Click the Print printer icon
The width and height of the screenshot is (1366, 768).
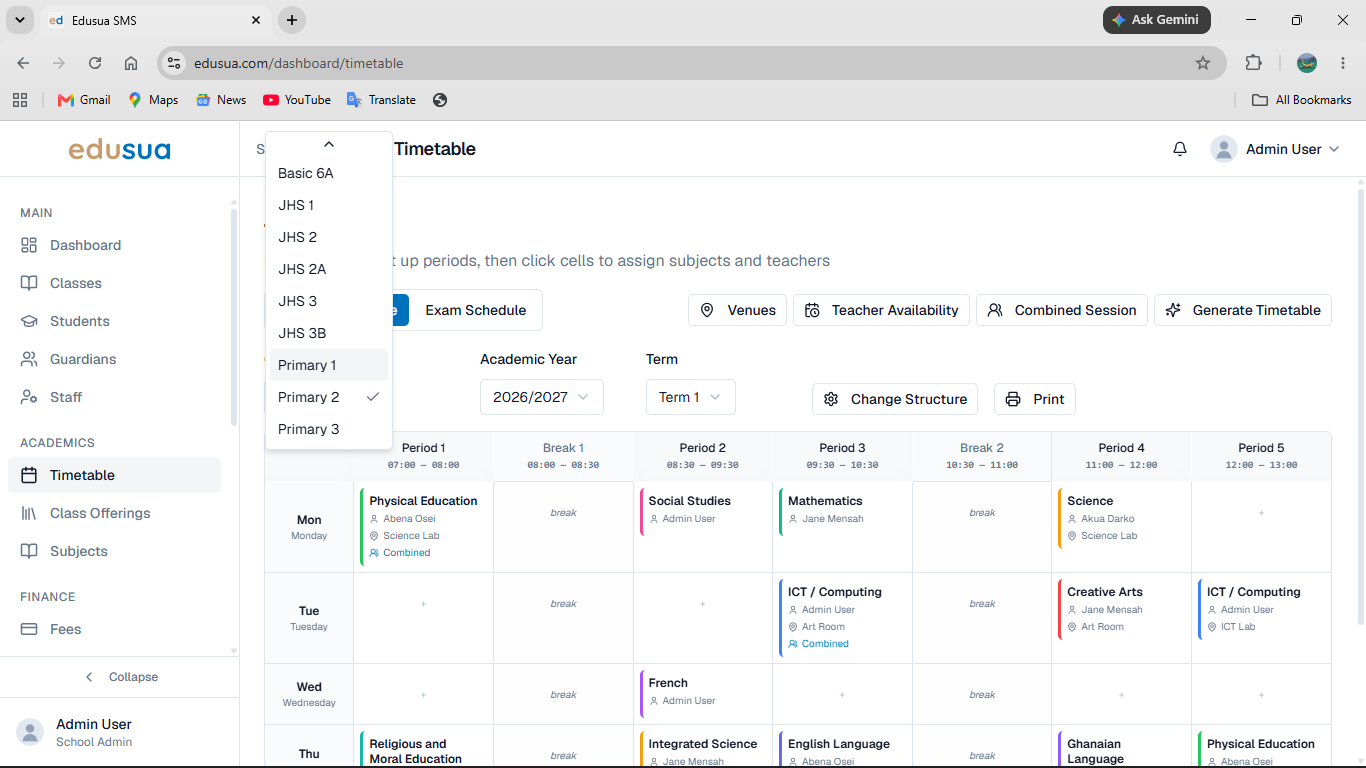pos(1013,399)
